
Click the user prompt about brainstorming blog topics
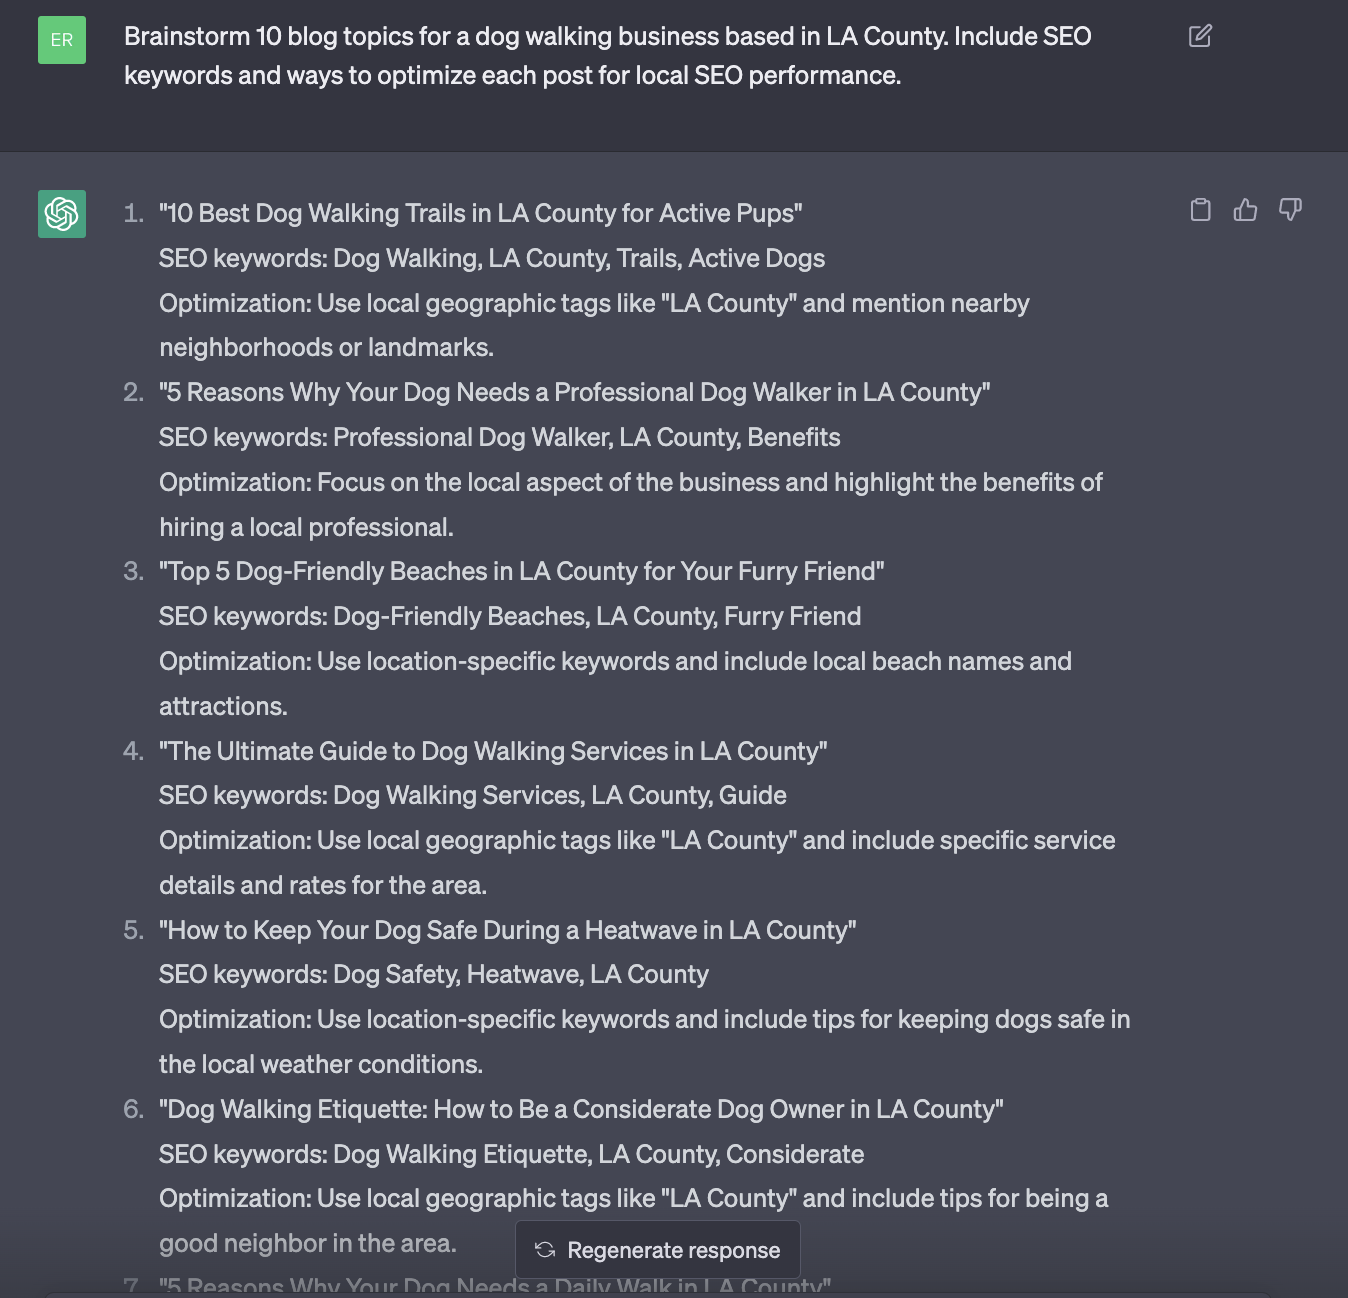pos(607,56)
